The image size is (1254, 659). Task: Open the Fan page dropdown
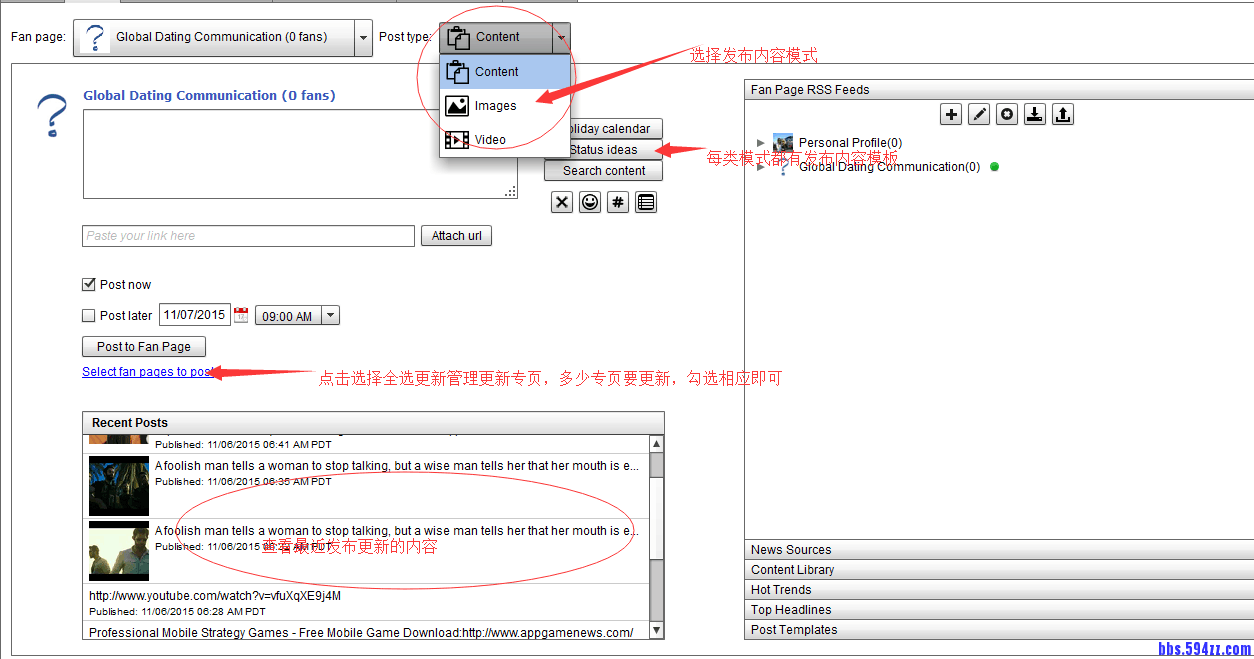tap(362, 38)
